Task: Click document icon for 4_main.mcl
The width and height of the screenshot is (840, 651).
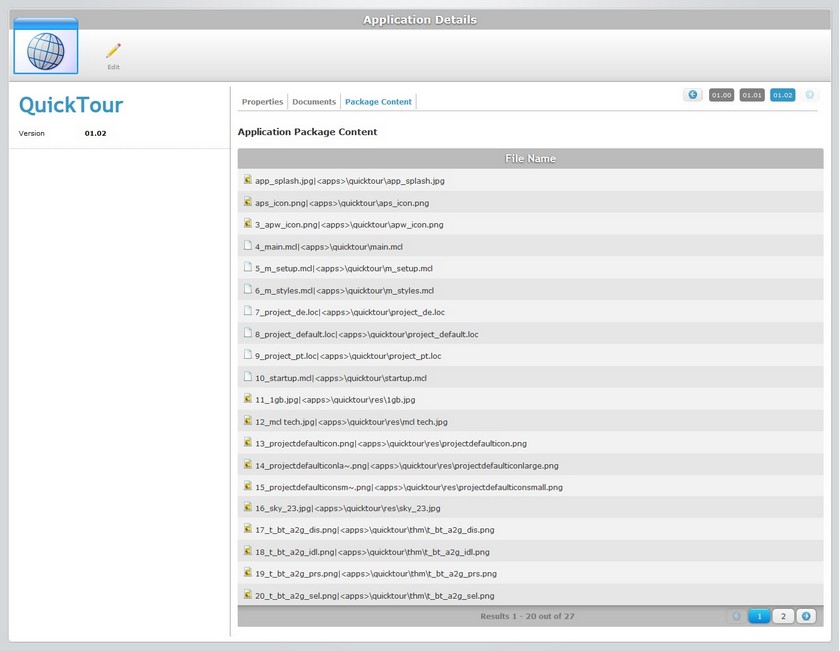Action: point(248,245)
